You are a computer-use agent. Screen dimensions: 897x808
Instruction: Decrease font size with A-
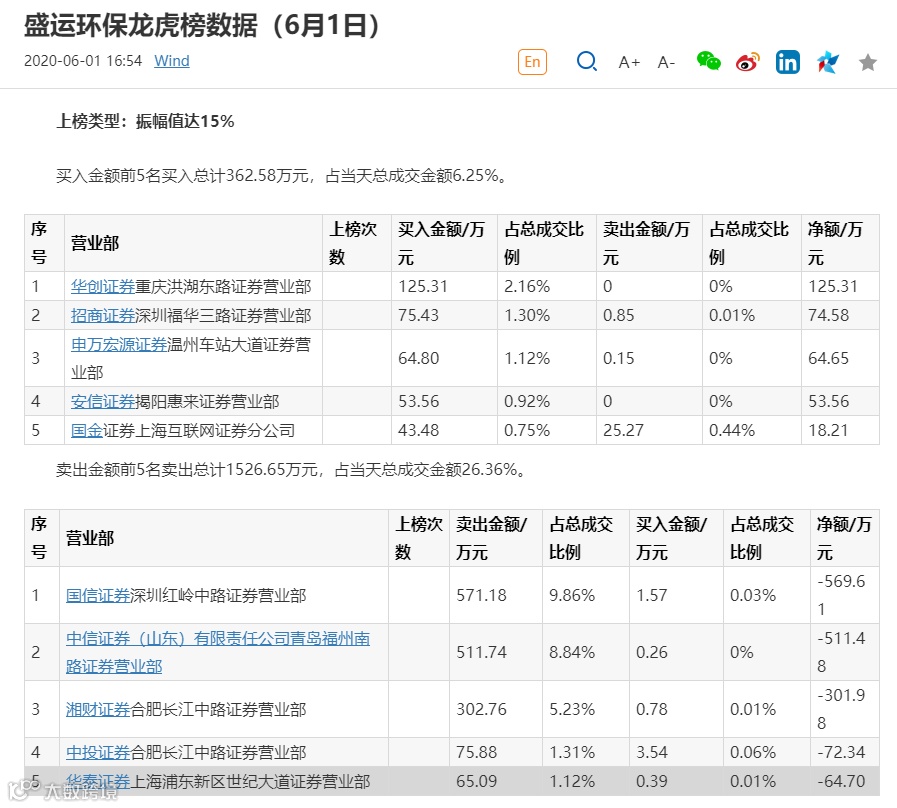(666, 62)
